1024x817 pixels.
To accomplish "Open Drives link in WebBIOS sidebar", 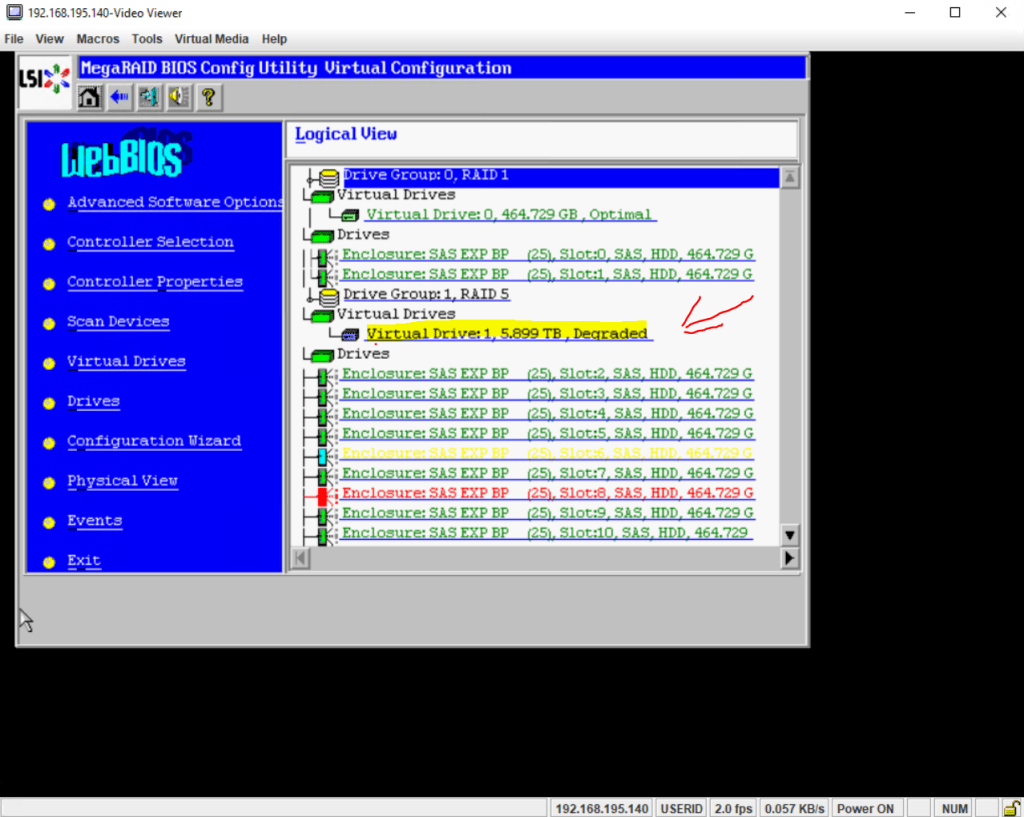I will [x=93, y=402].
